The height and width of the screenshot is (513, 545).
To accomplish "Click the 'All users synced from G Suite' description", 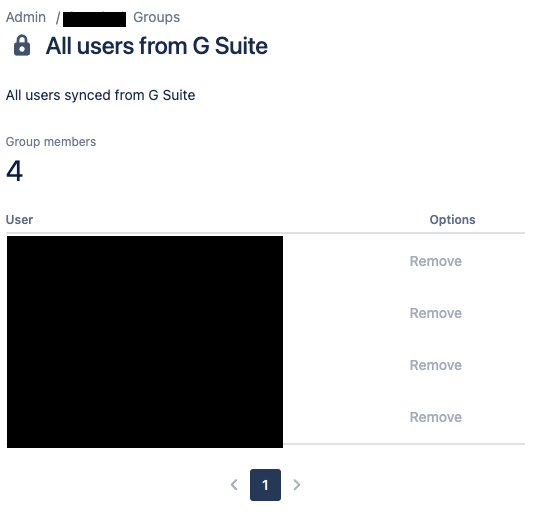I will [100, 95].
